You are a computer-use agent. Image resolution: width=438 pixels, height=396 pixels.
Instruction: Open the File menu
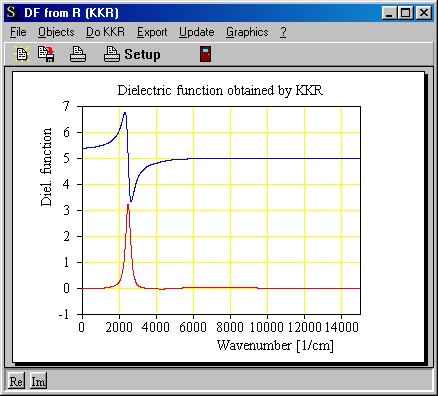18,32
